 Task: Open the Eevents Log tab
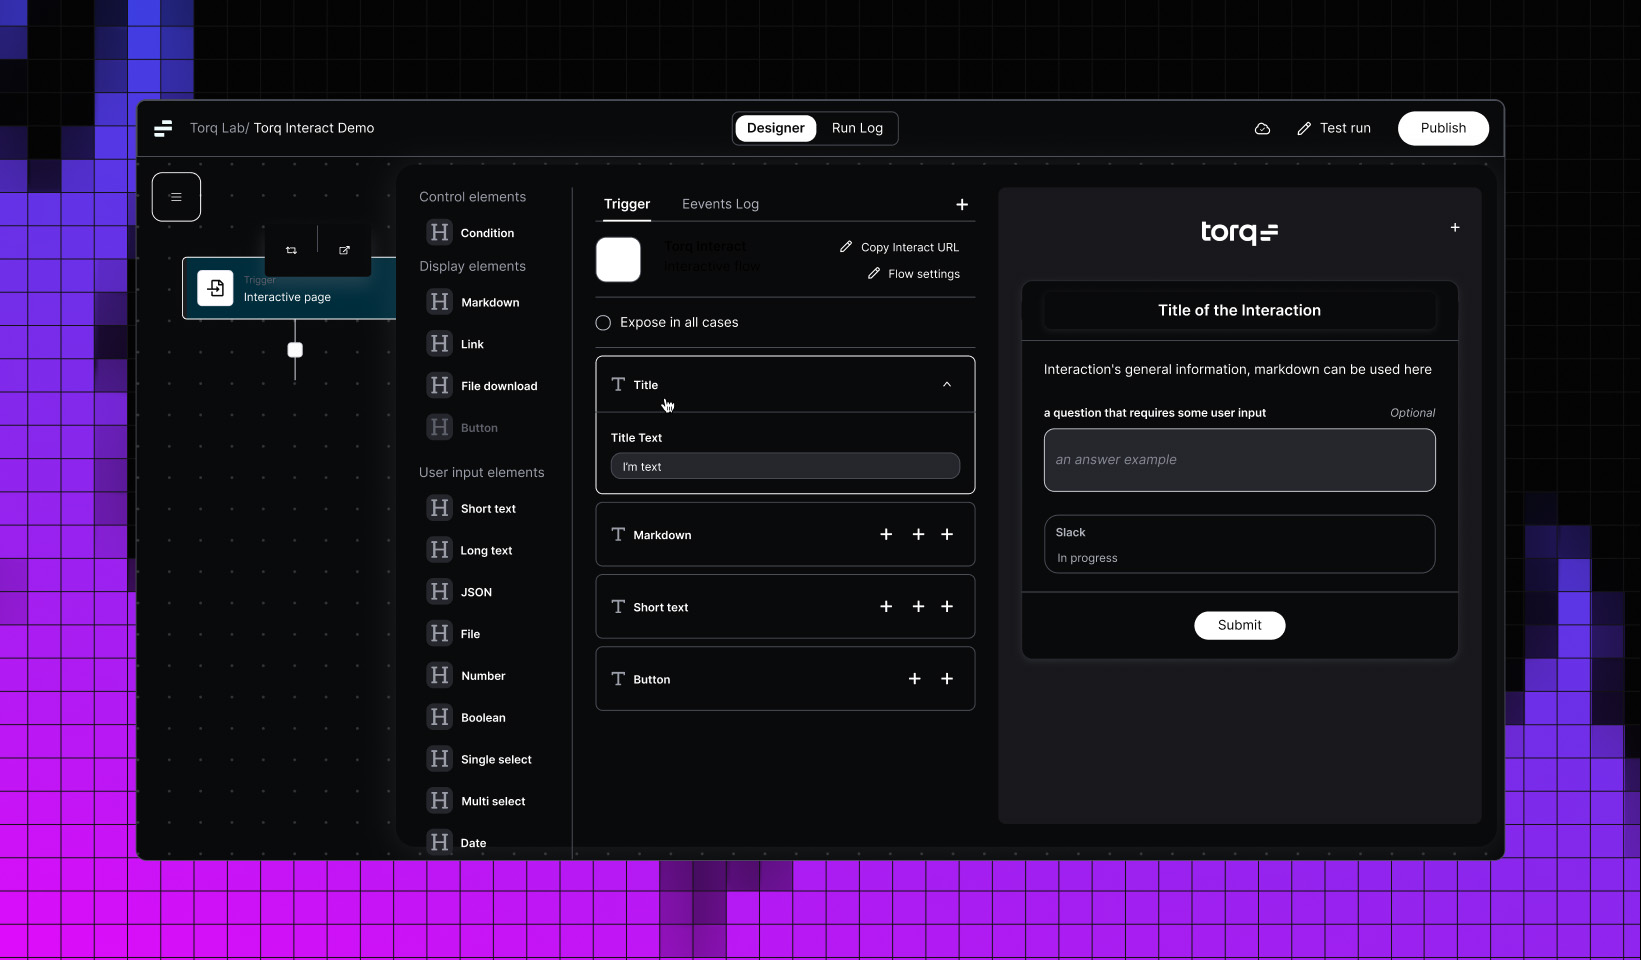point(720,204)
